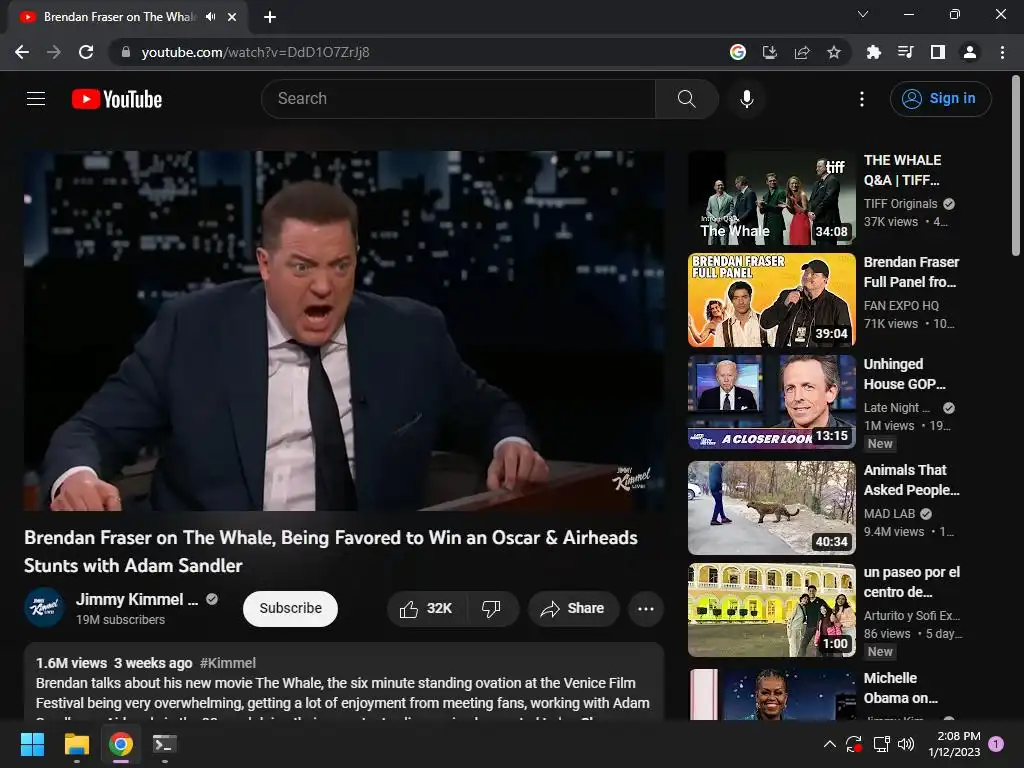Open the Jimmy Kimmel channel name link
Image resolution: width=1024 pixels, height=768 pixels.
pos(137,600)
